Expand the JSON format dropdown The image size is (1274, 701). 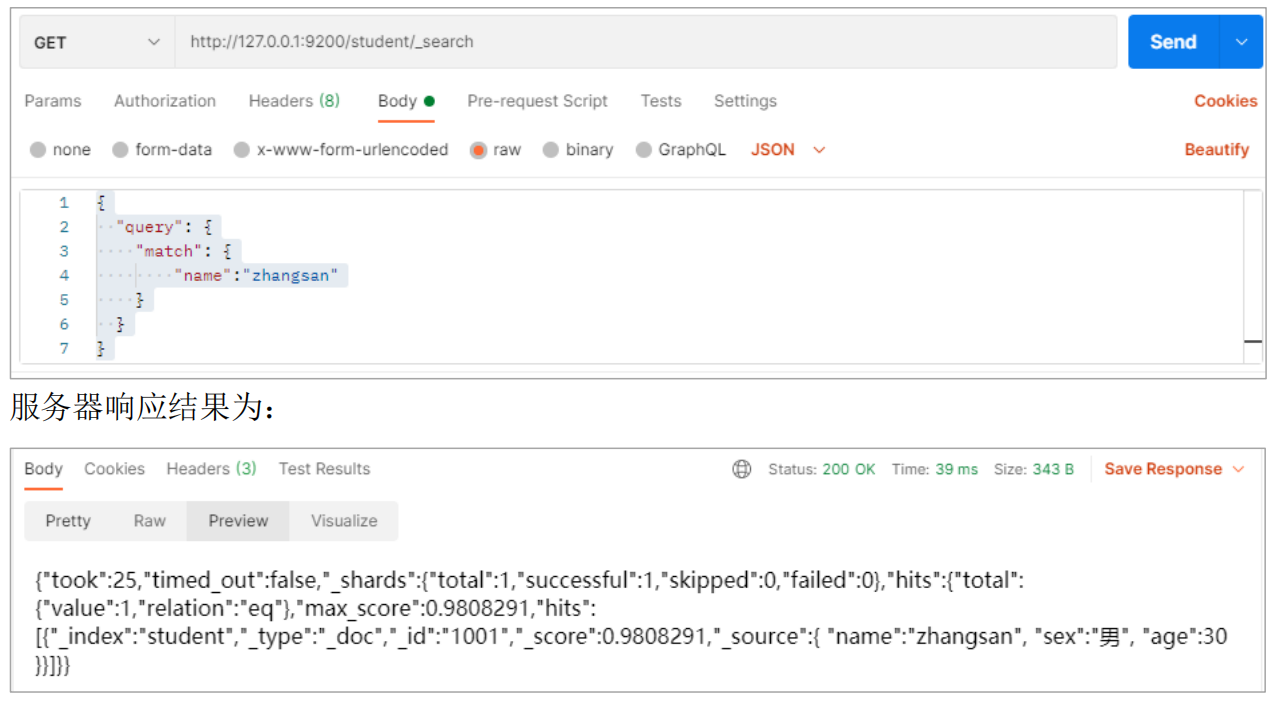(x=788, y=150)
